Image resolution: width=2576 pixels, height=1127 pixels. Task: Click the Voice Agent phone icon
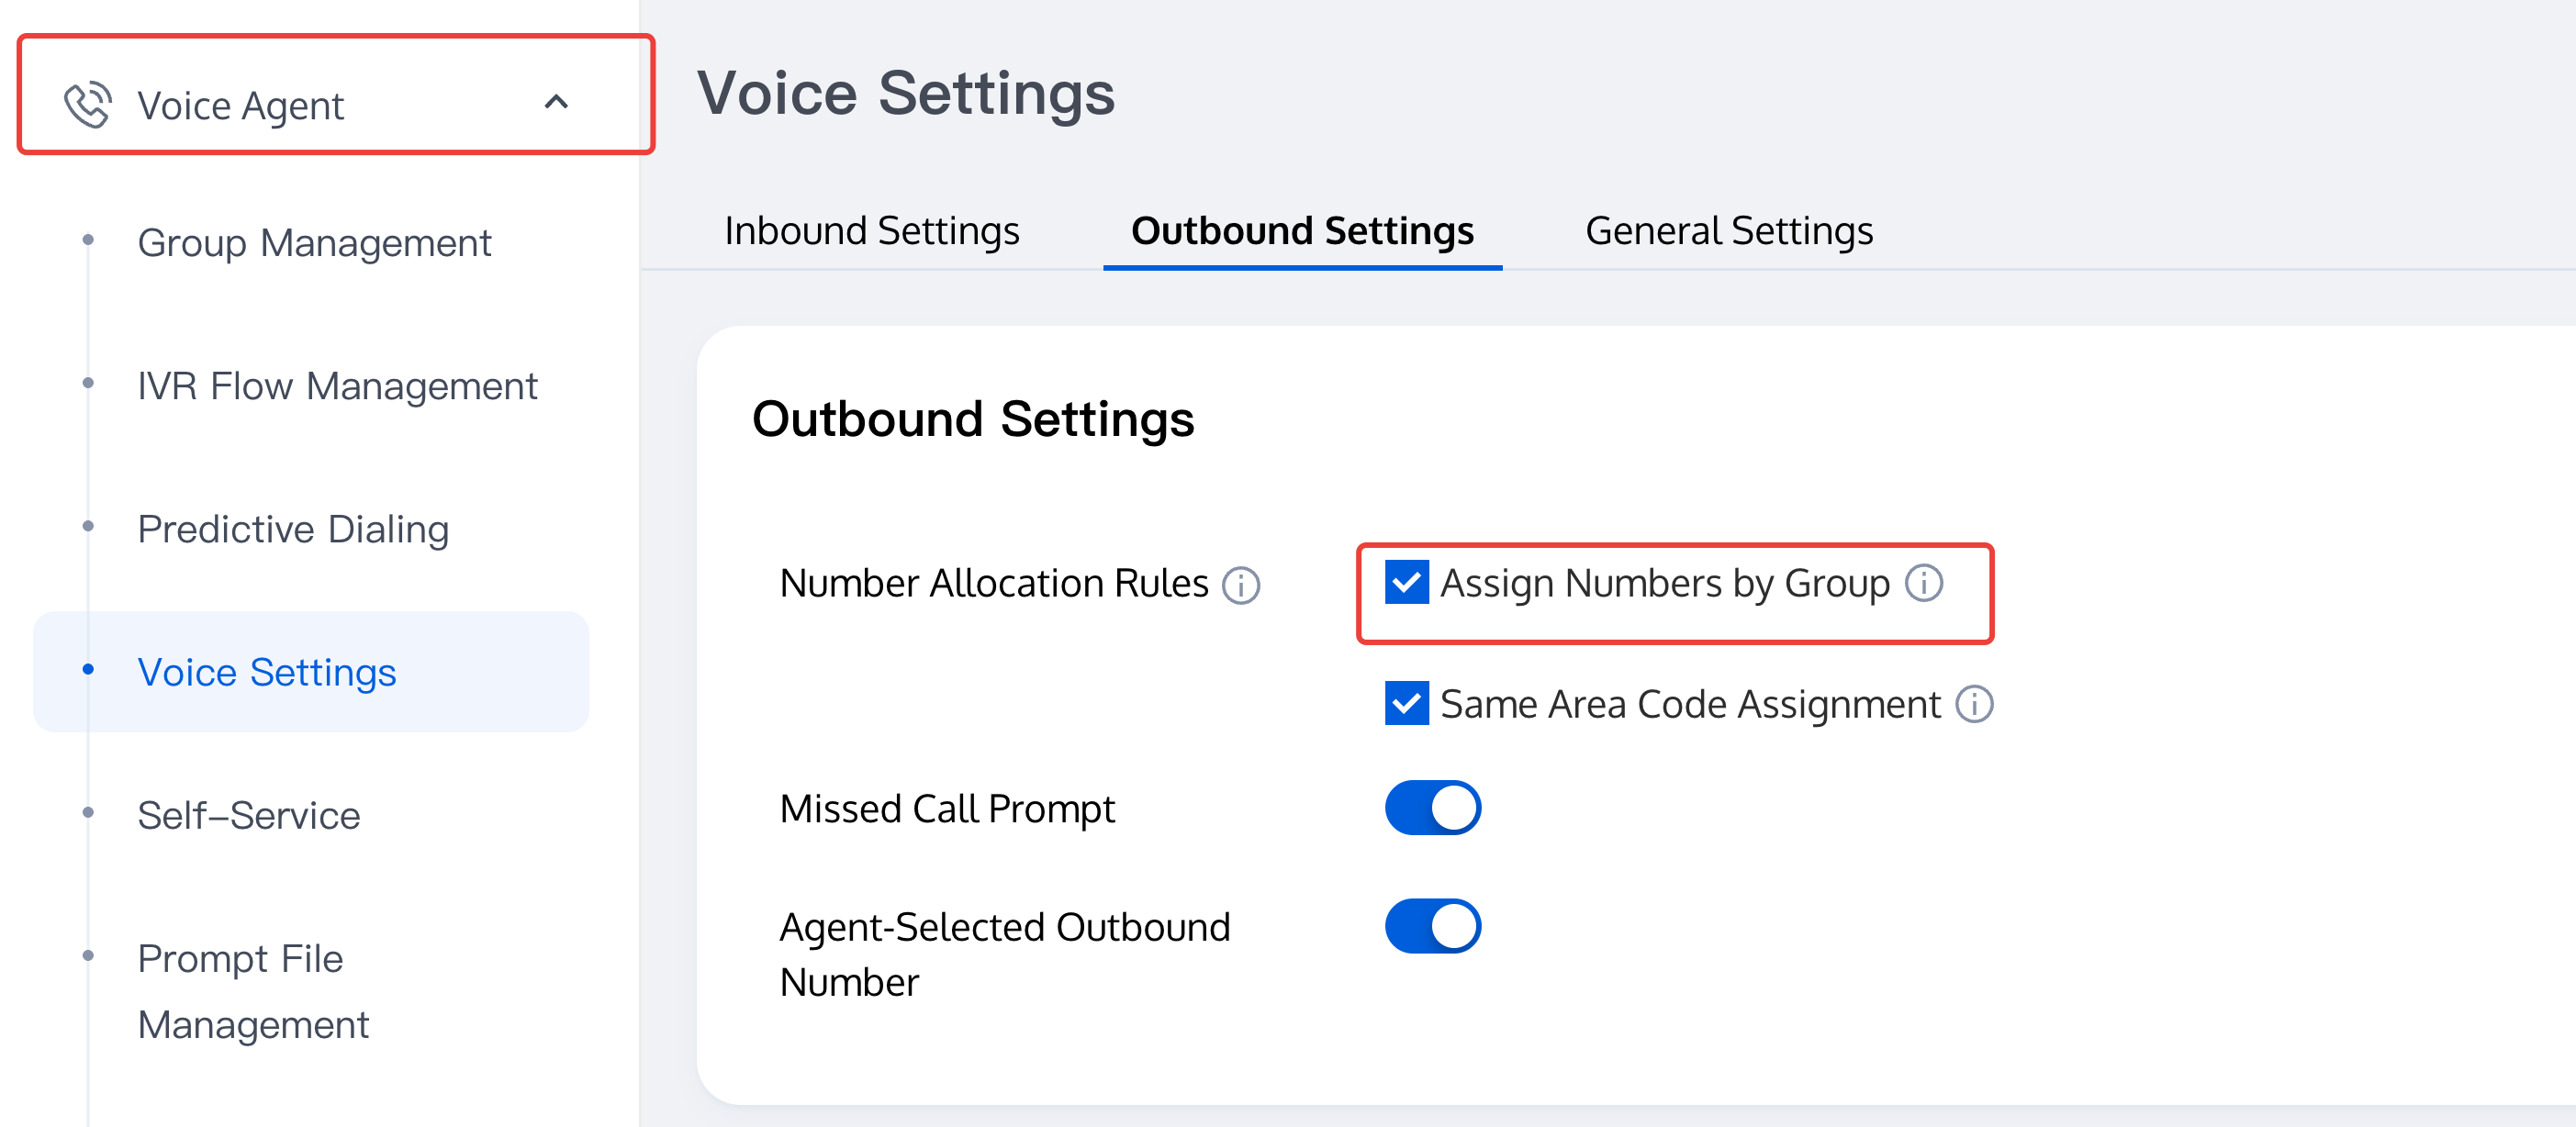87,105
